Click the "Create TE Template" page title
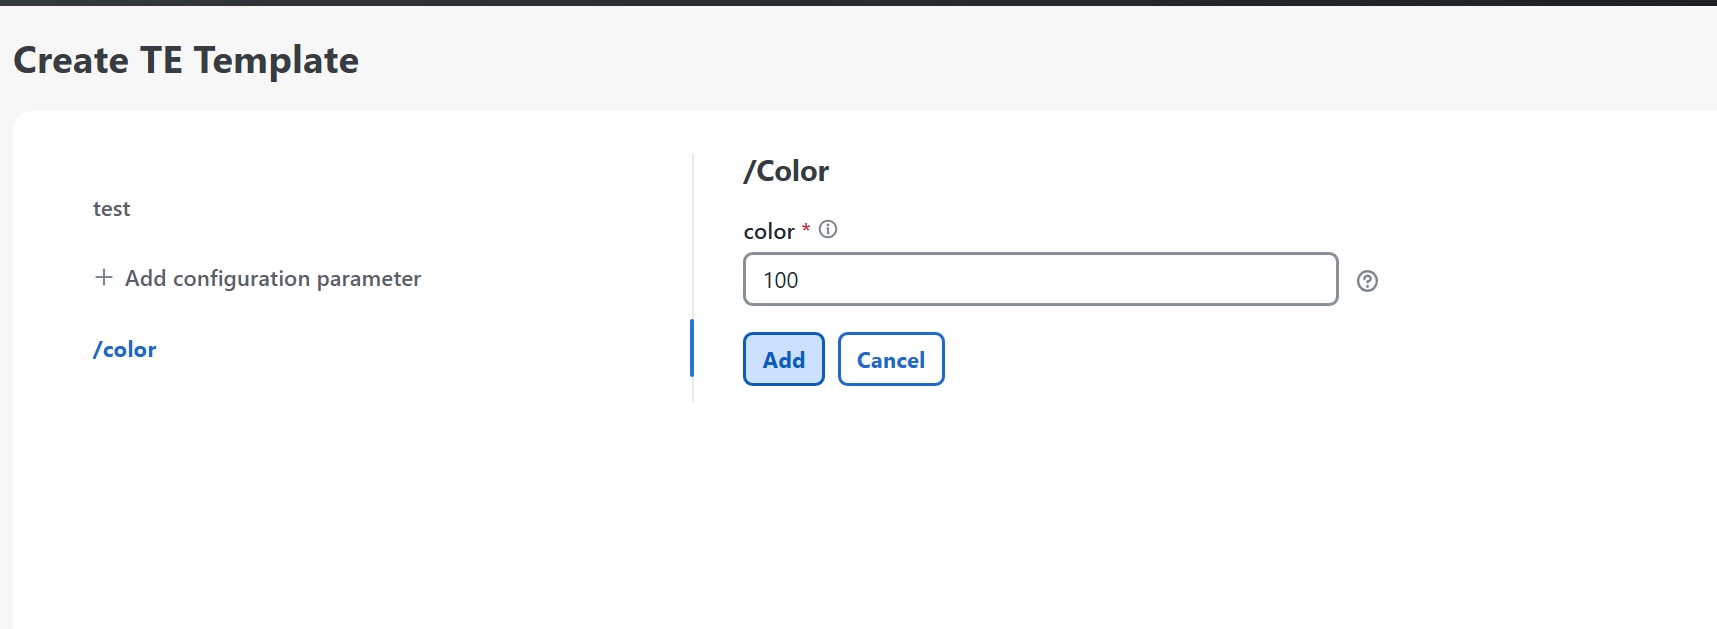The image size is (1717, 629). coord(186,60)
